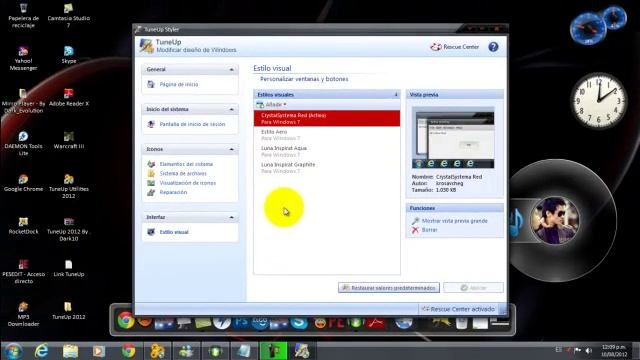Select the Yahoo! Messenger desktop icon

point(23,58)
